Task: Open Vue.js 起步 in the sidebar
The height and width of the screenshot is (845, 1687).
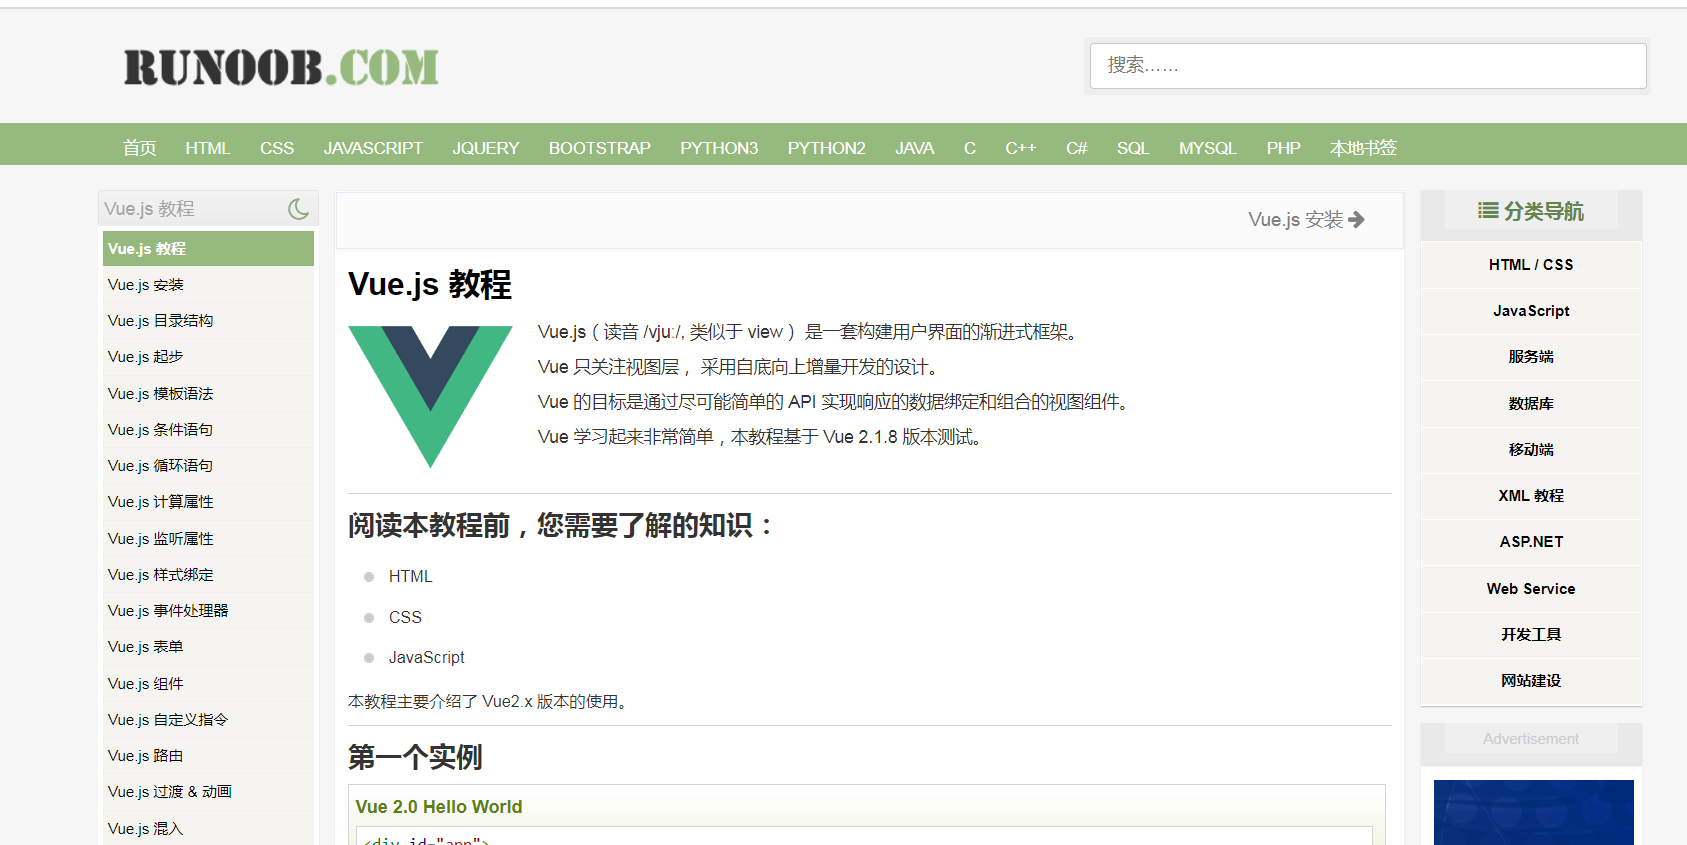Action: coord(208,357)
